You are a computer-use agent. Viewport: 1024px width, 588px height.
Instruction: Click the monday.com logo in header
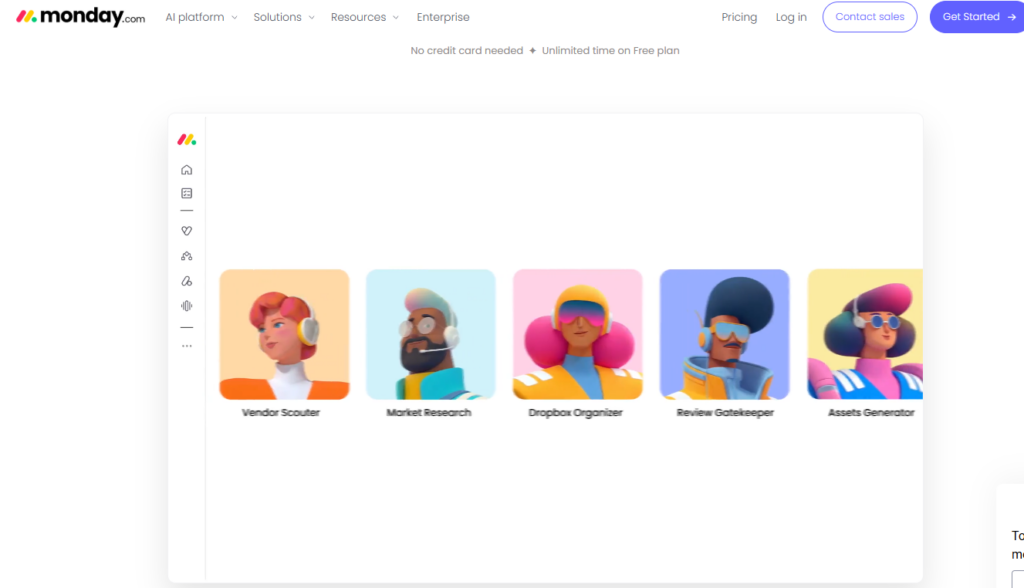tap(80, 17)
